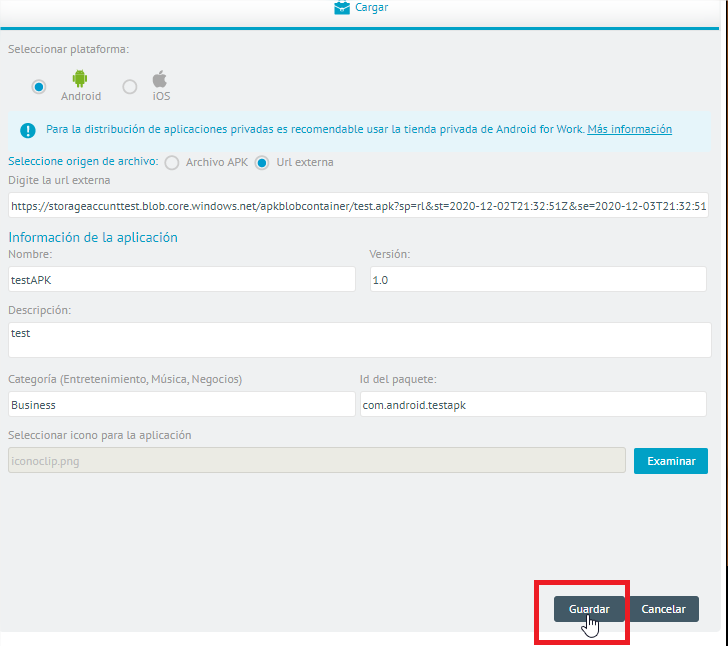The image size is (728, 646).
Task: Click the Descripción text area
Action: coord(360,340)
